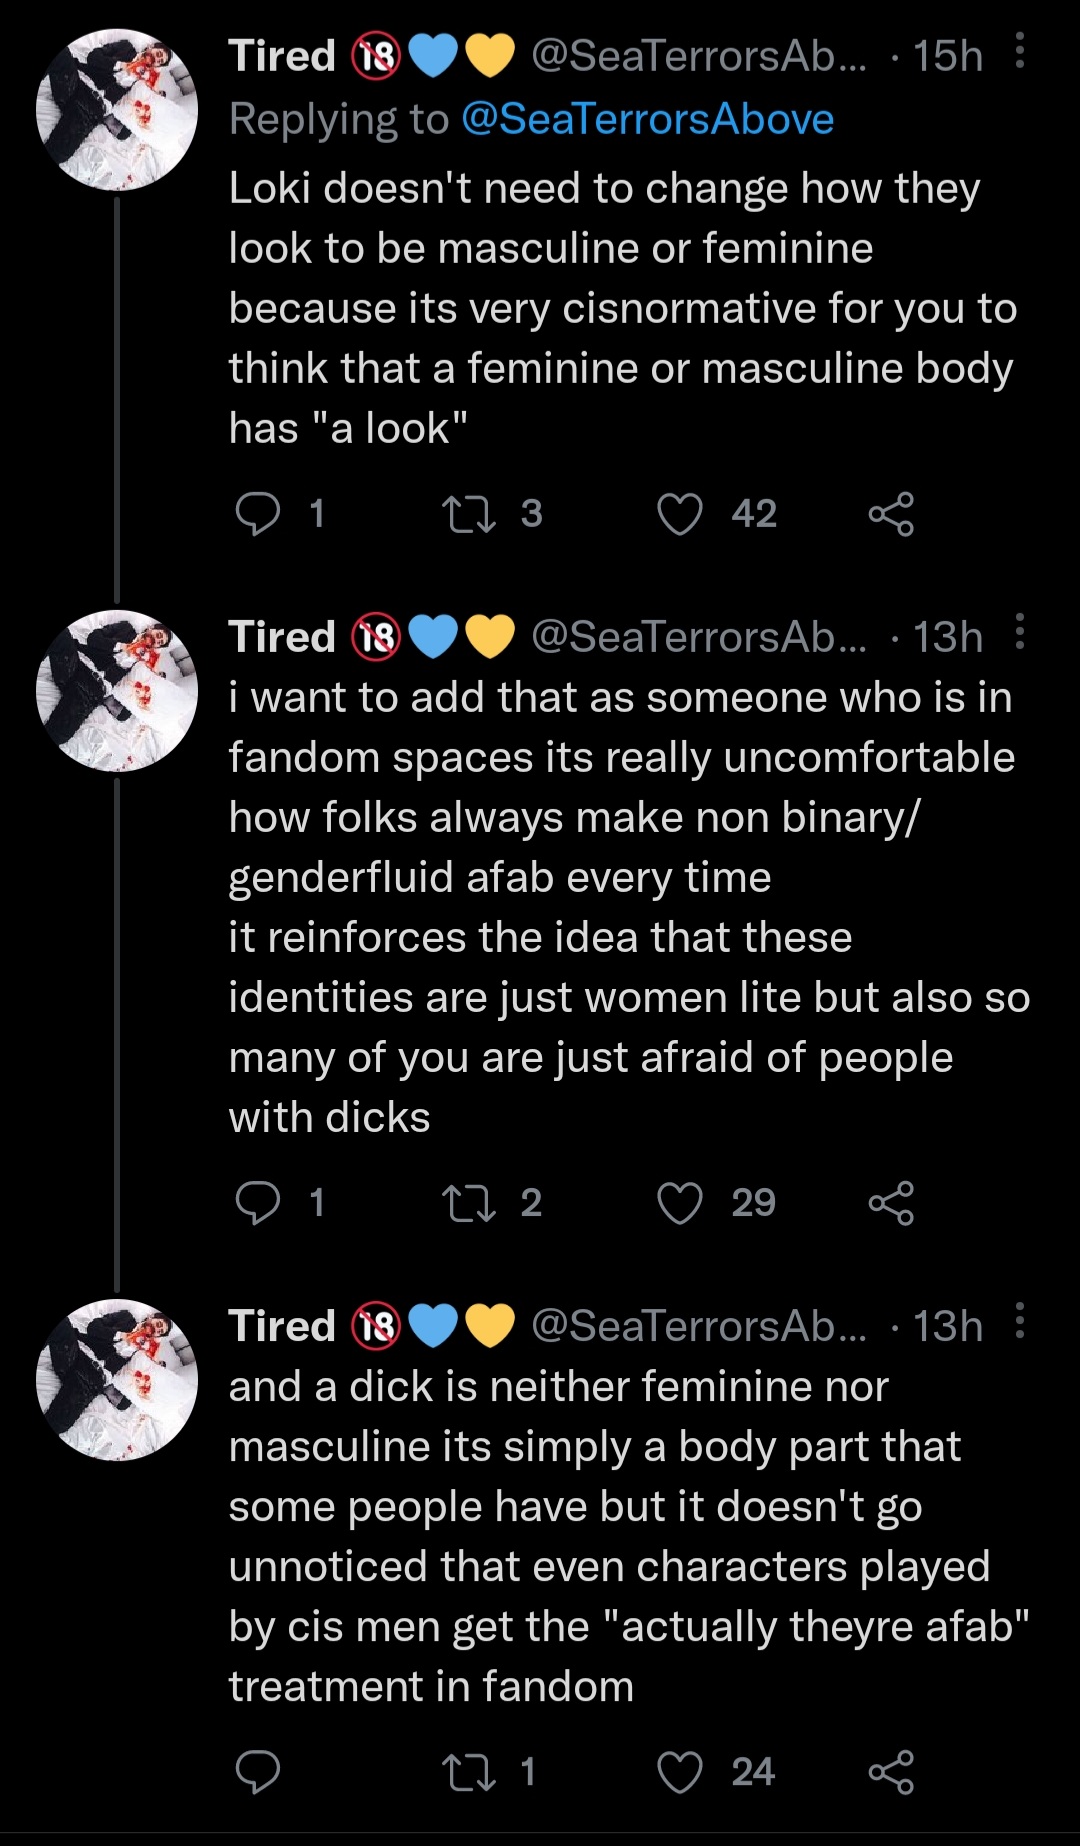
Task: Reply to the fandom spaces tweet
Action: [257, 1202]
